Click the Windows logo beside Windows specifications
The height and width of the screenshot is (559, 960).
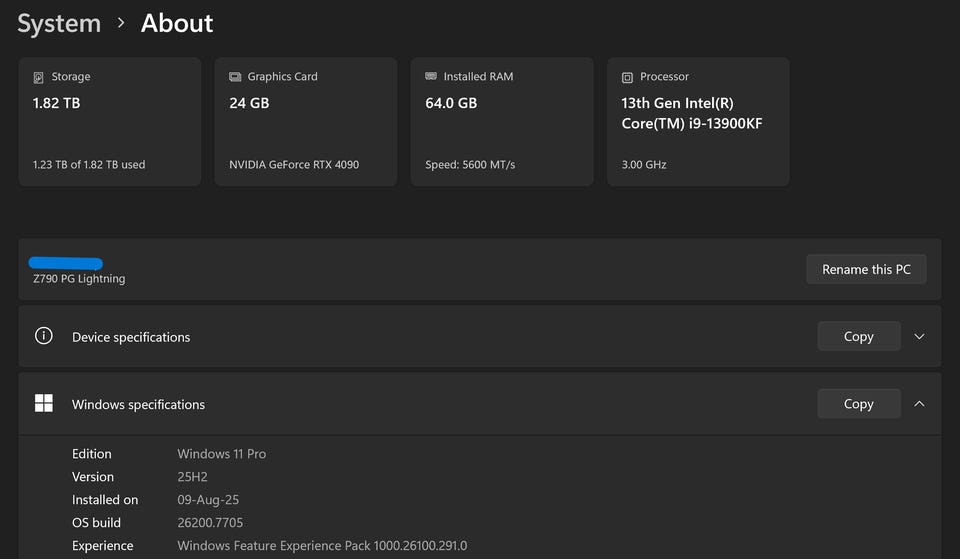[x=44, y=403]
